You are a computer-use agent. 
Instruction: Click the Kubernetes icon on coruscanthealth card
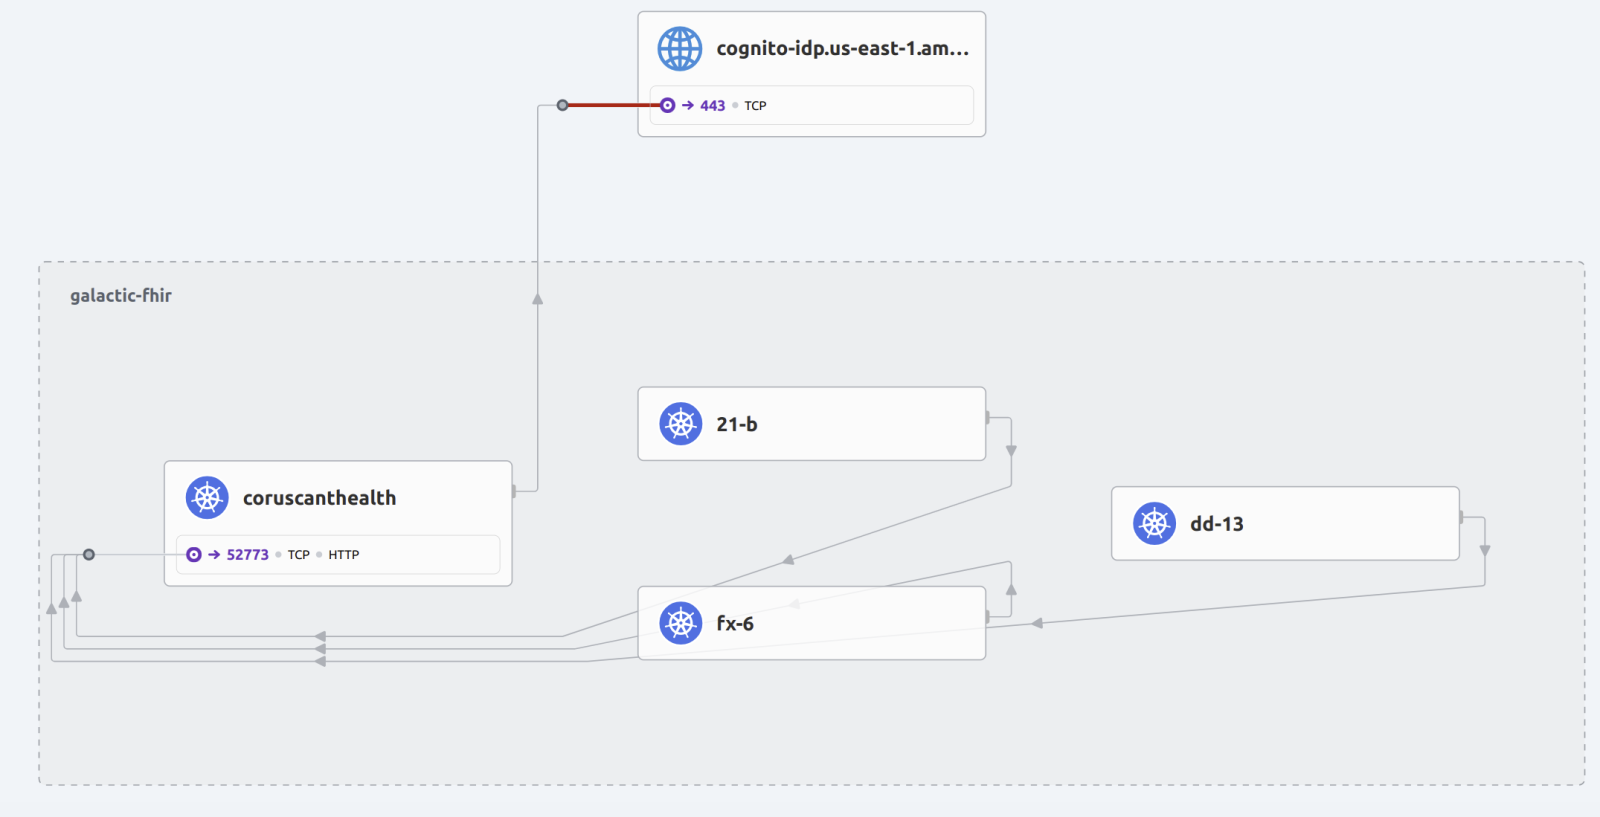(207, 498)
